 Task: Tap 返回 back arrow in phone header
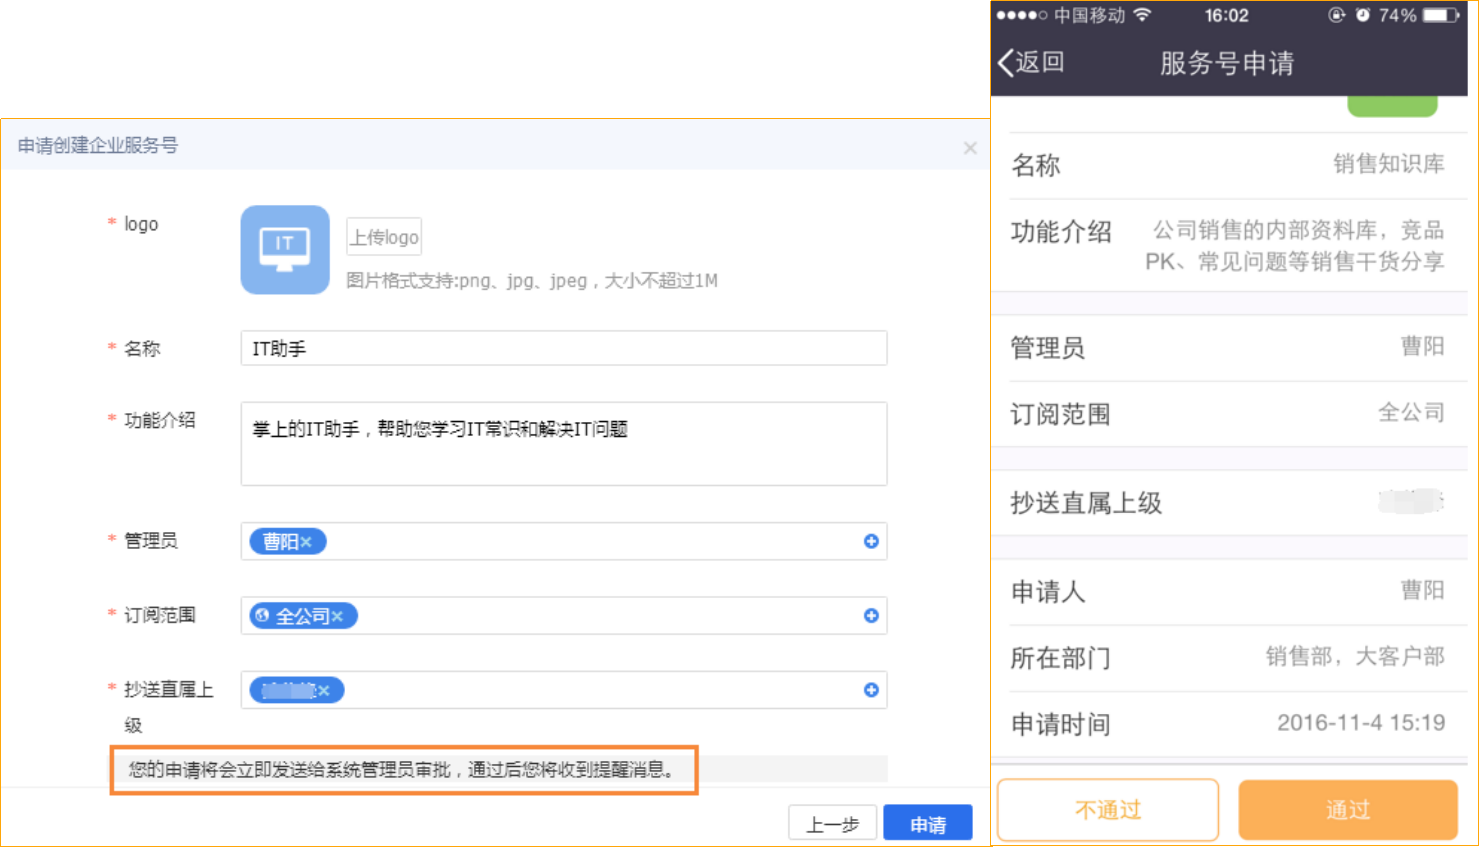click(x=1031, y=62)
